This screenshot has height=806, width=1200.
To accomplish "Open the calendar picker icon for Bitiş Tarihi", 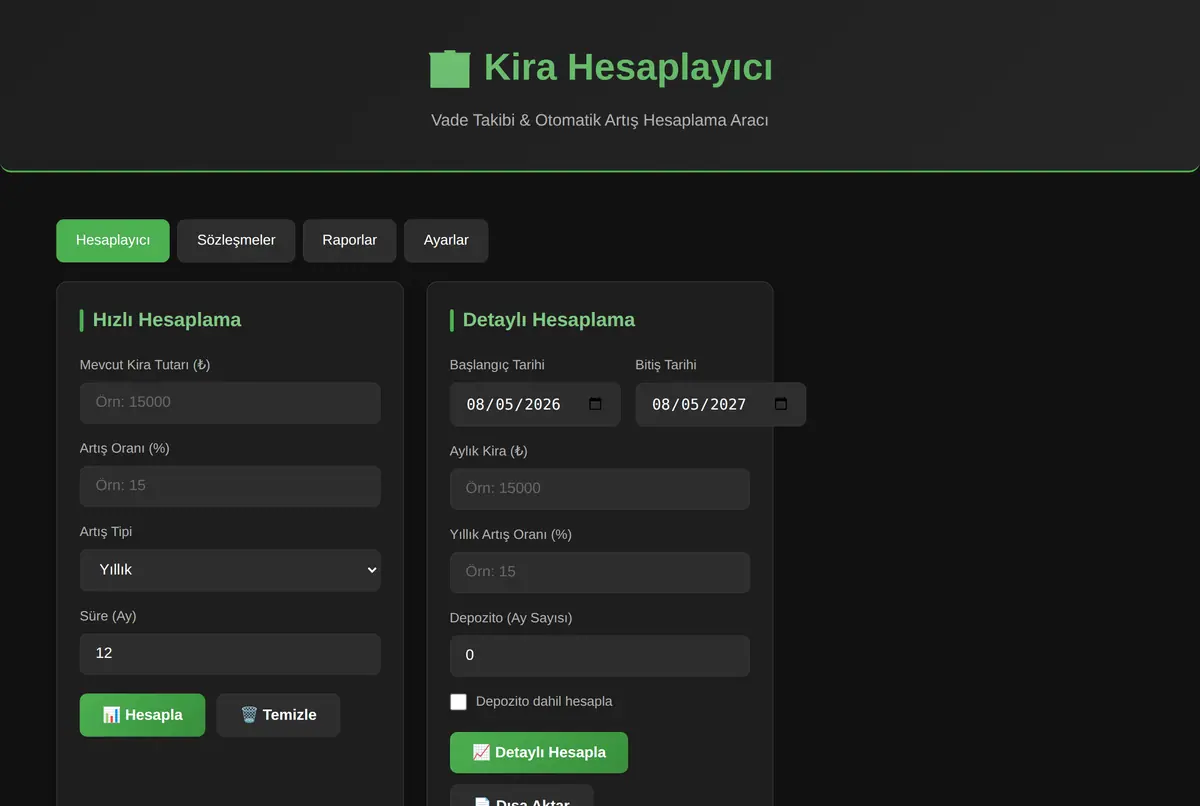I will point(781,404).
